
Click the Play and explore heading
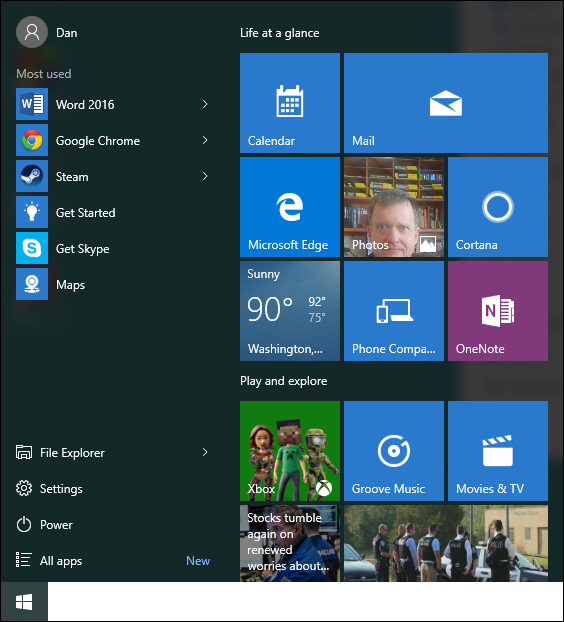[x=284, y=381]
